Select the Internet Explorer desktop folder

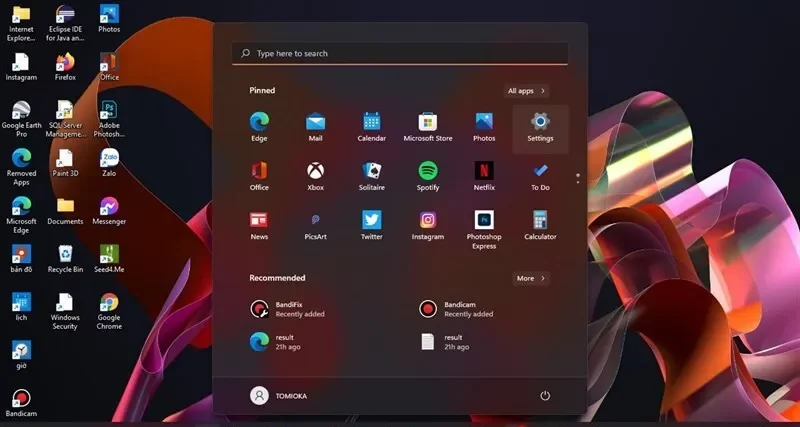pyautogui.click(x=21, y=23)
